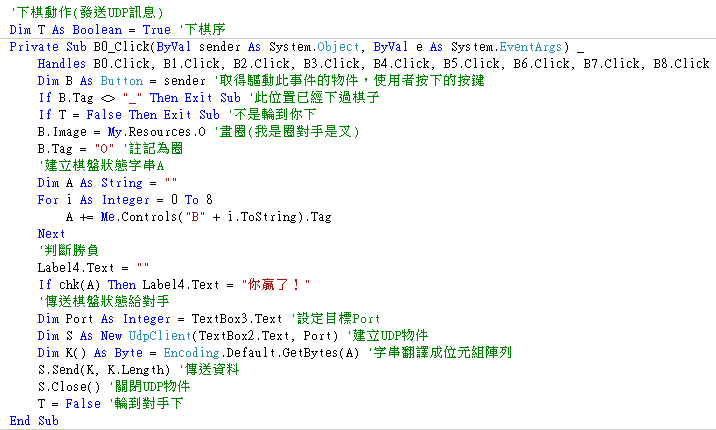Click the 'Handles B0.Click' line
Image resolution: width=716 pixels, height=430 pixels.
pos(373,64)
